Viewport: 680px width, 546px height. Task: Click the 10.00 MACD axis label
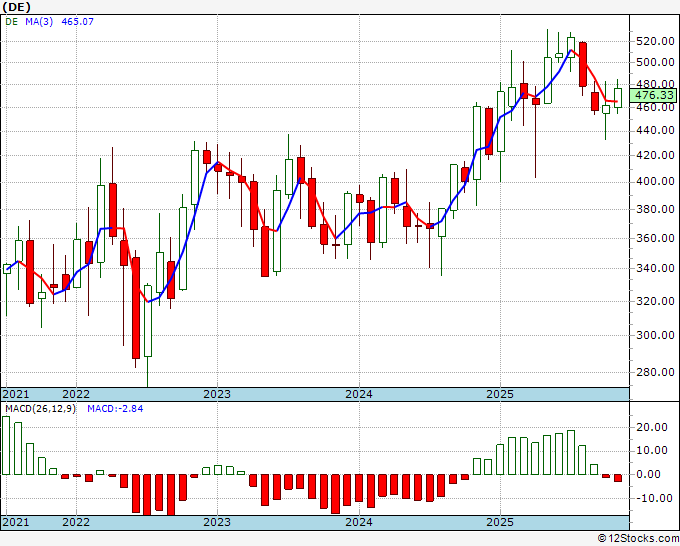click(x=652, y=451)
